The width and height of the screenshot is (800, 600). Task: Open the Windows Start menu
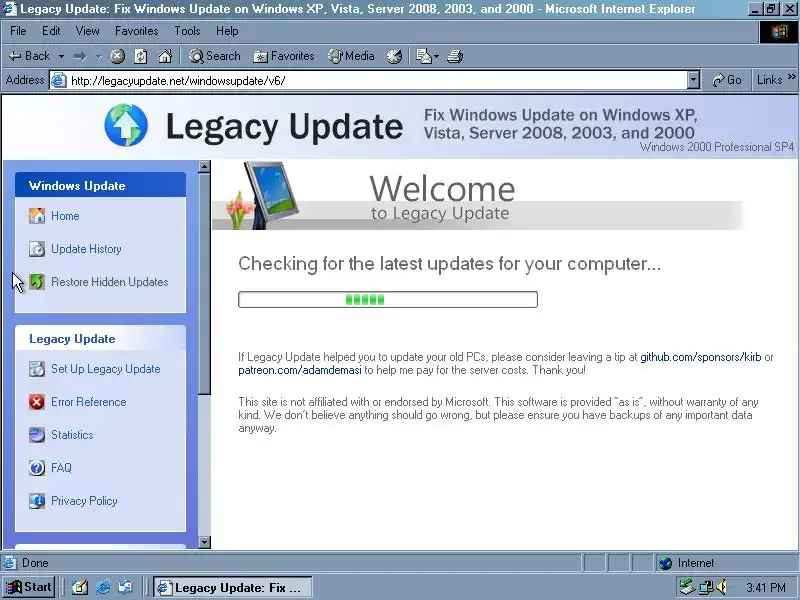(28, 587)
